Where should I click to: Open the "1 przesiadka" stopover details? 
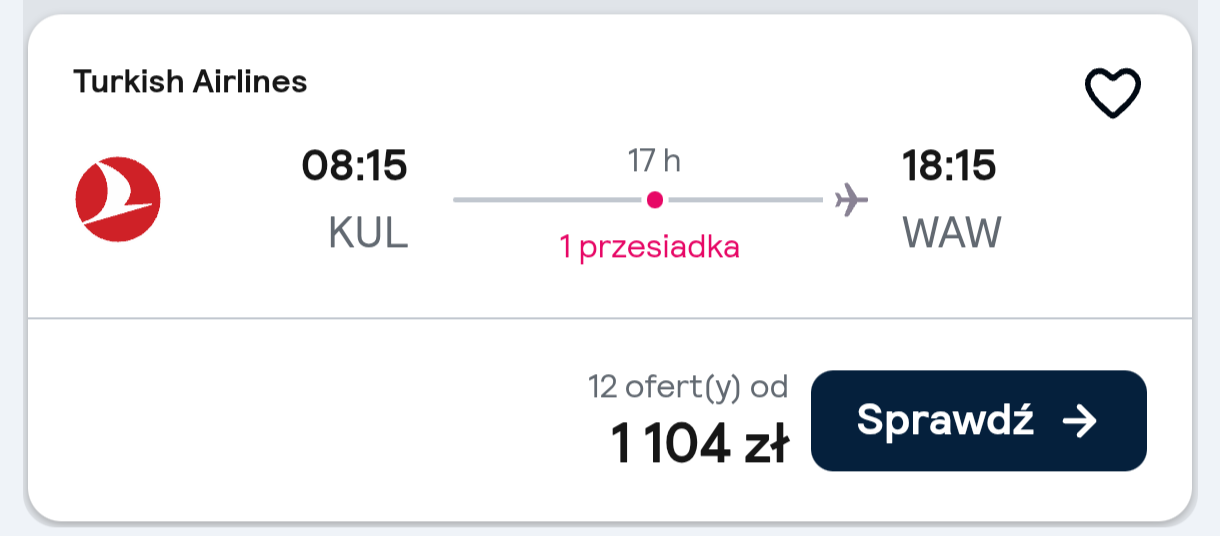pos(650,247)
